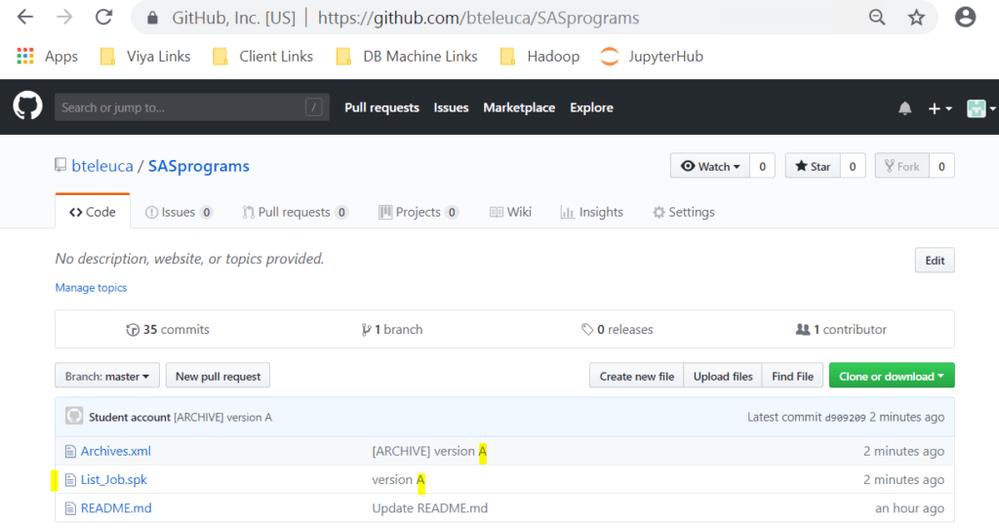Click the Create new file button
Screen dimensions: 999x529
636,376
